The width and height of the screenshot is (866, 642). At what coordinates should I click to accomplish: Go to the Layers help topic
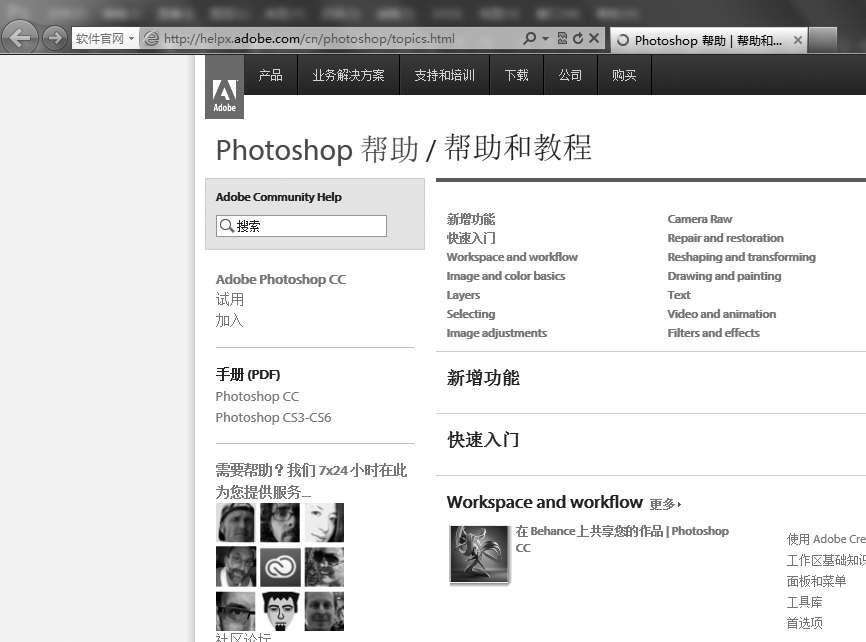(463, 295)
